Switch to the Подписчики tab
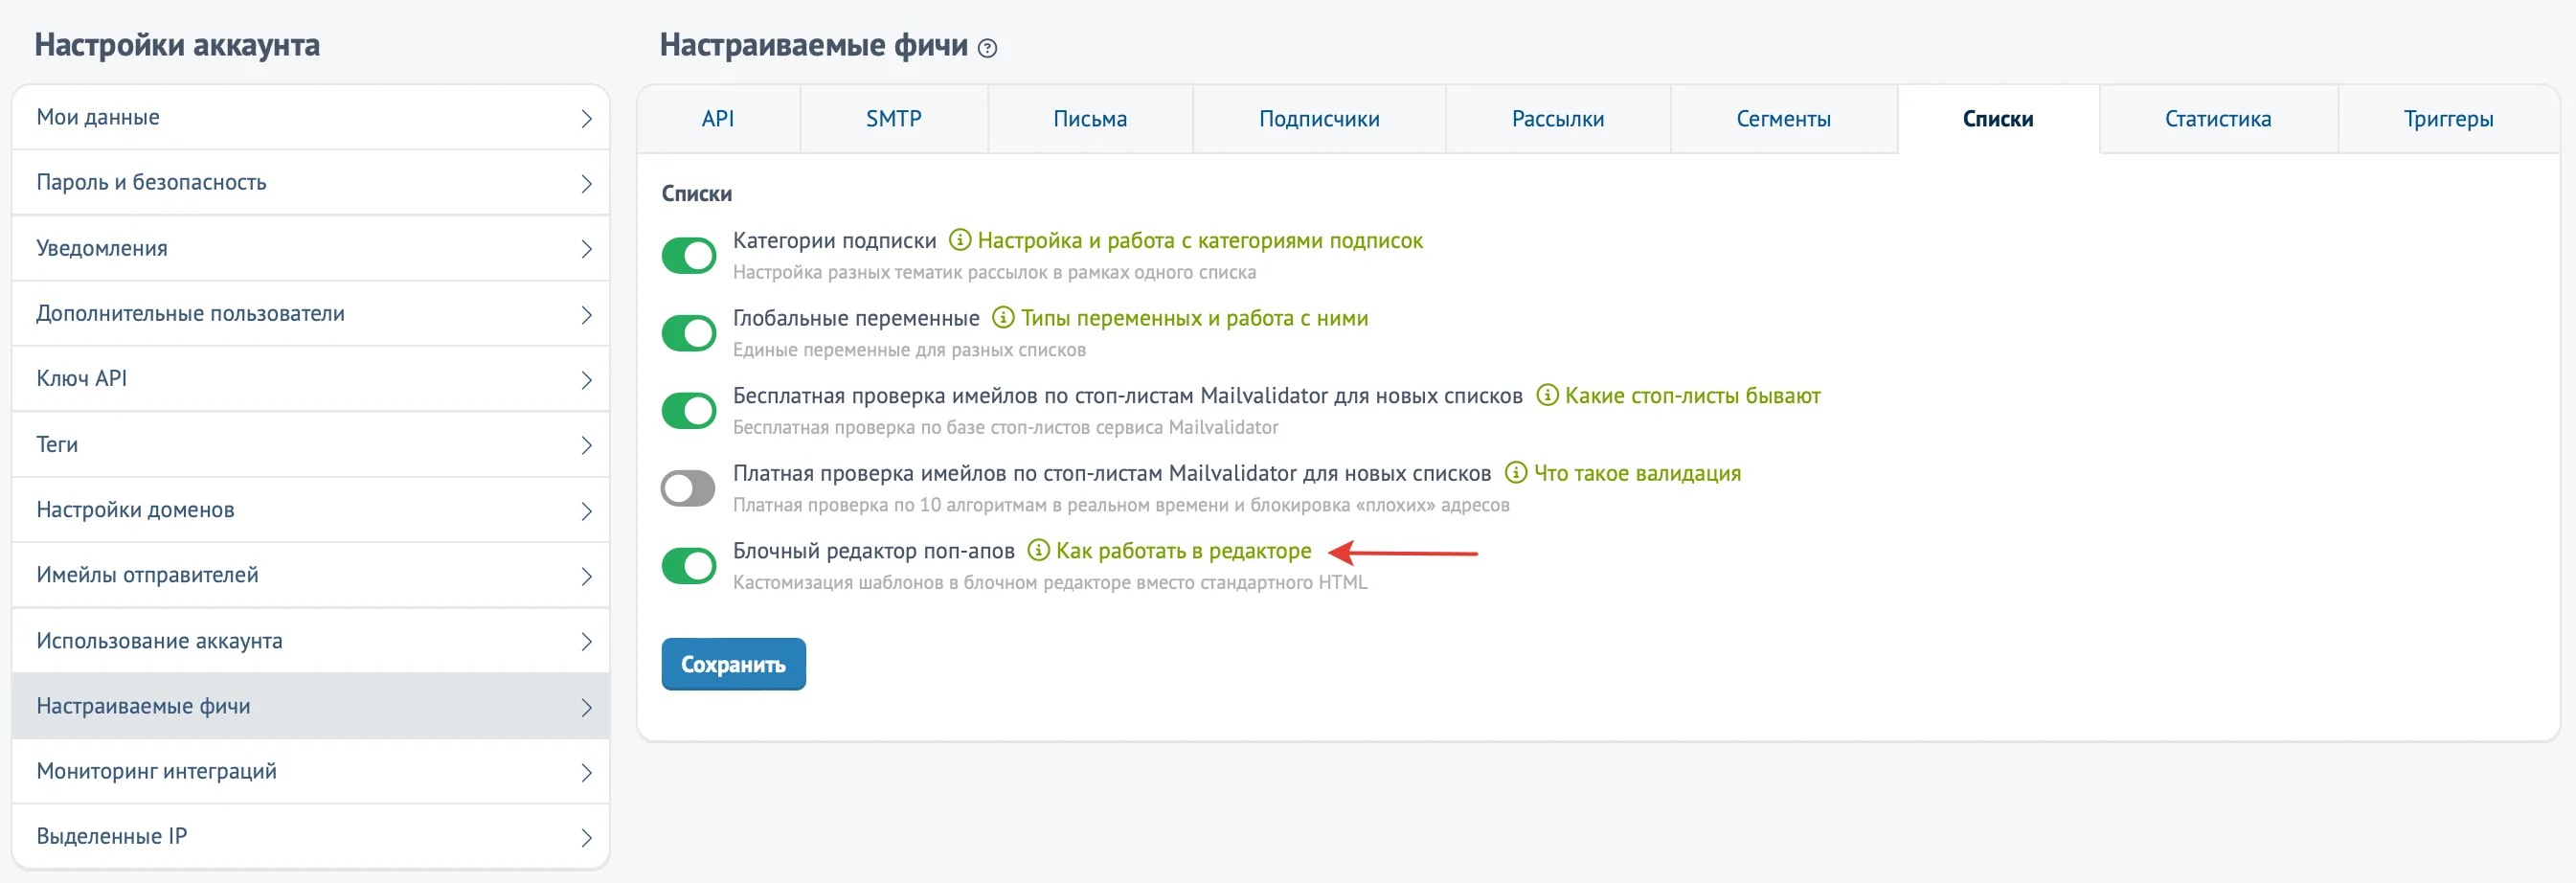 [x=1318, y=119]
